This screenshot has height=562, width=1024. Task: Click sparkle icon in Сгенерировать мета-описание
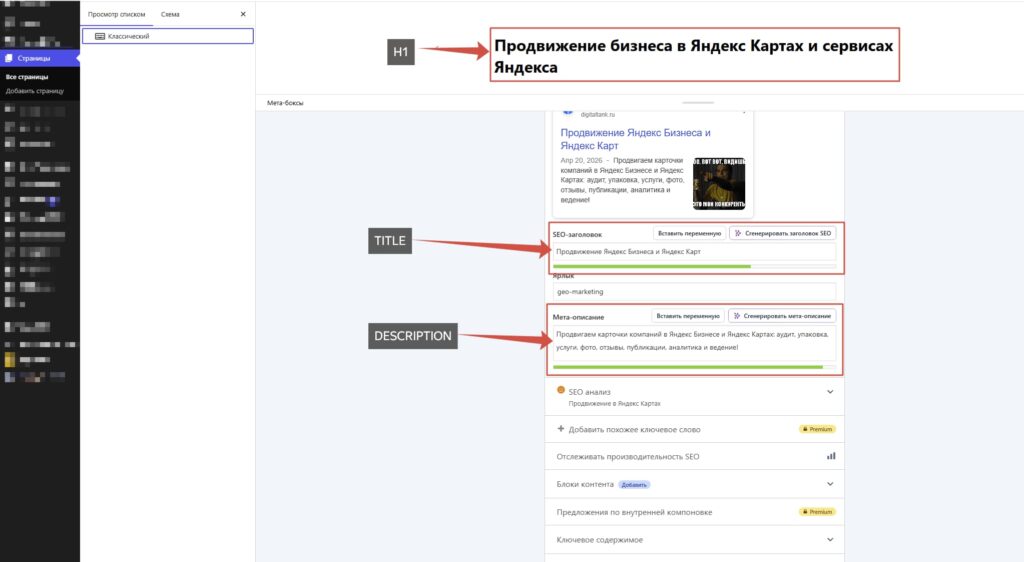[x=737, y=316]
